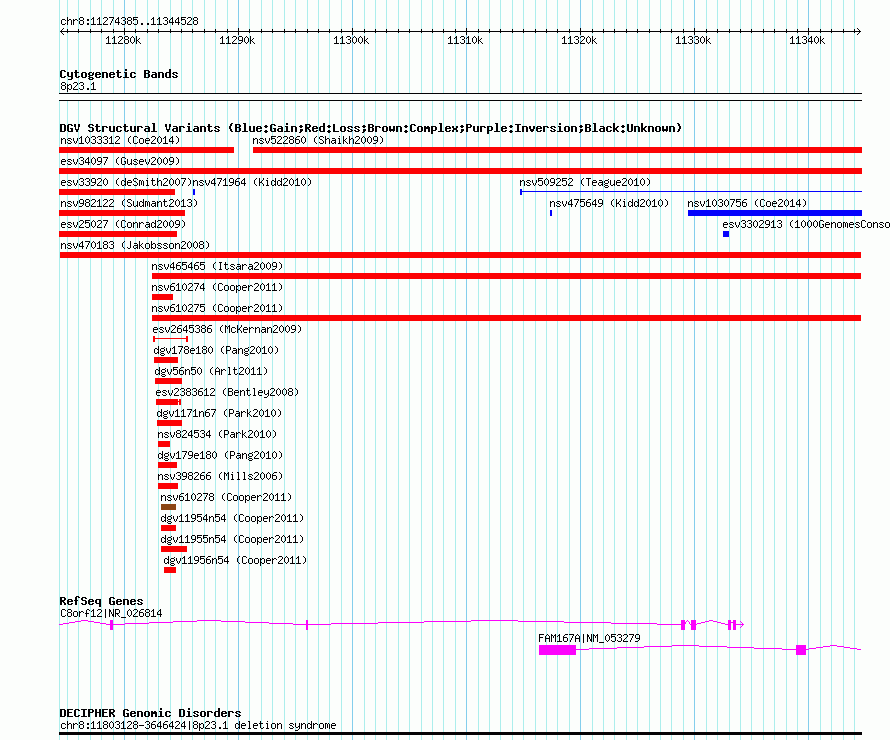Select the large FAM167A magenta exon block
The image size is (890, 740).
click(557, 650)
